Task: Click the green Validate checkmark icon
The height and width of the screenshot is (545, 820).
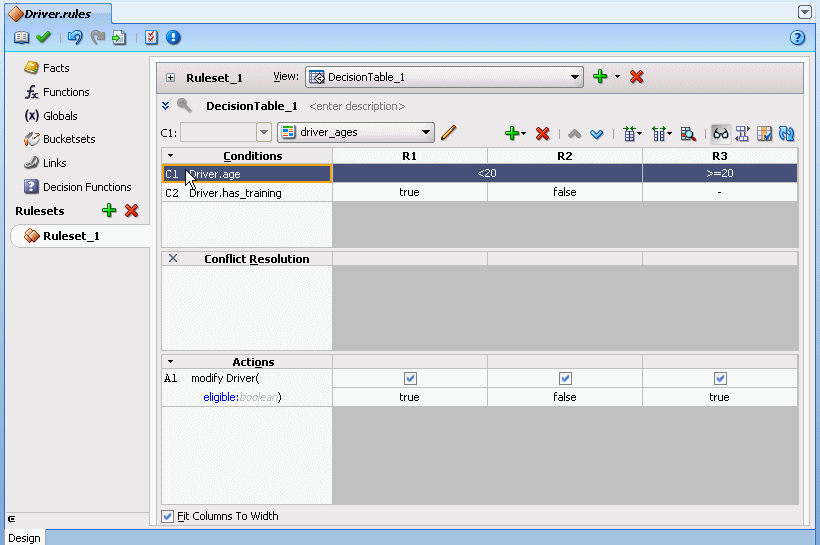Action: [x=43, y=37]
